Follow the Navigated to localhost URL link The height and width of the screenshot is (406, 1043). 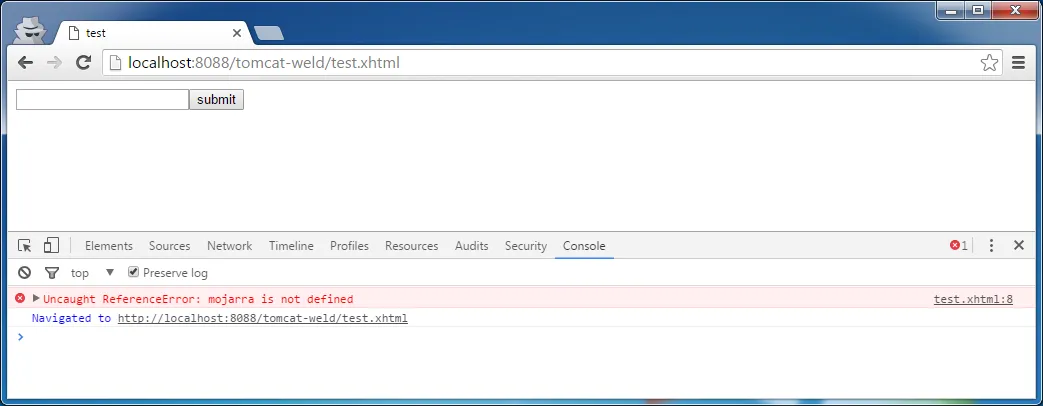(x=263, y=318)
